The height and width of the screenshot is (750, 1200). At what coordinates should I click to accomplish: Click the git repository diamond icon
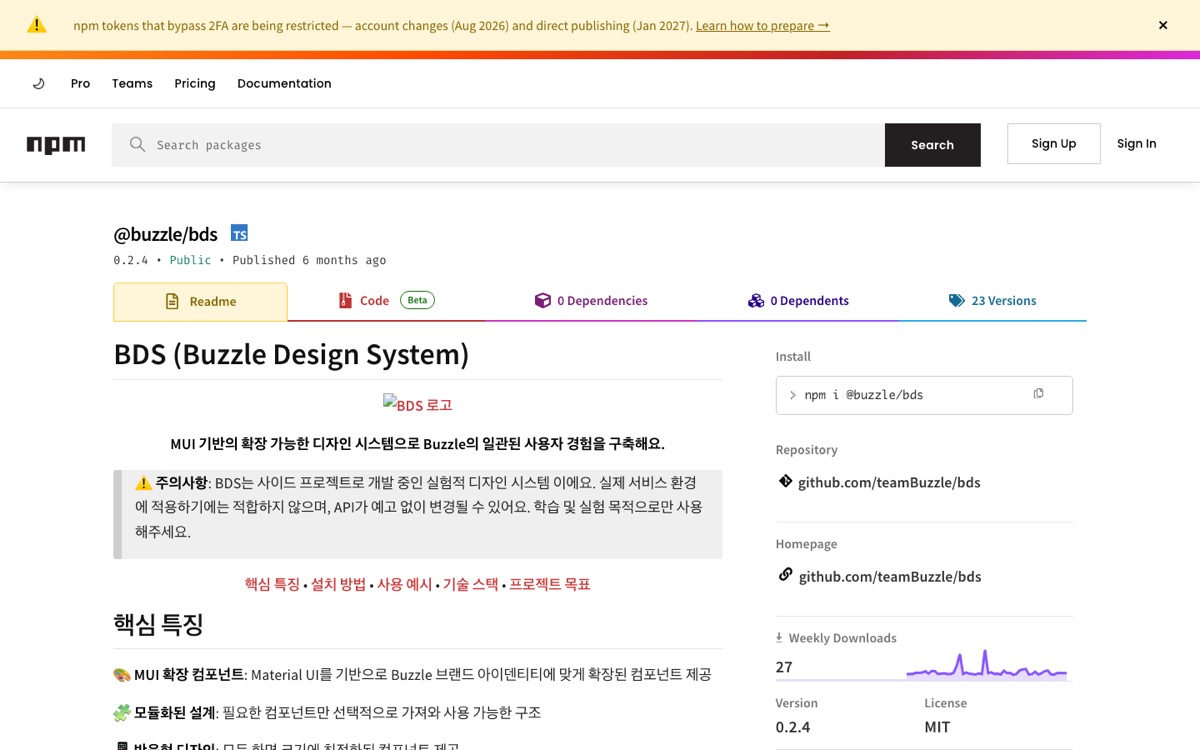[786, 481]
